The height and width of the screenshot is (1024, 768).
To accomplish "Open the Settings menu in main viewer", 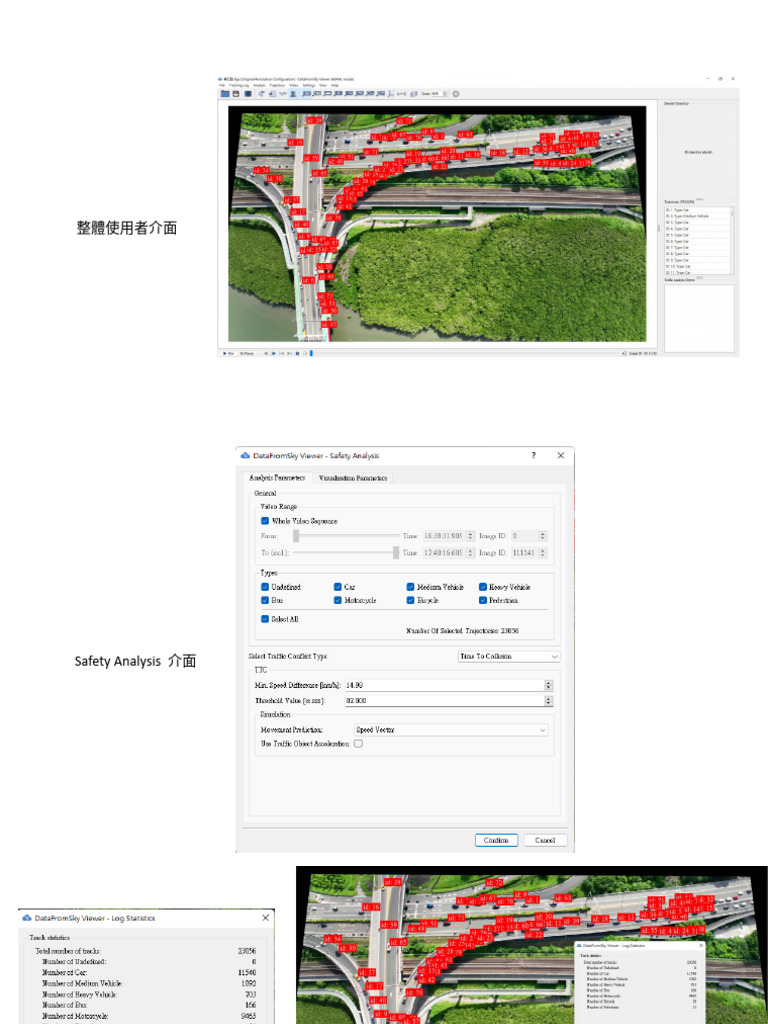I will (x=309, y=85).
